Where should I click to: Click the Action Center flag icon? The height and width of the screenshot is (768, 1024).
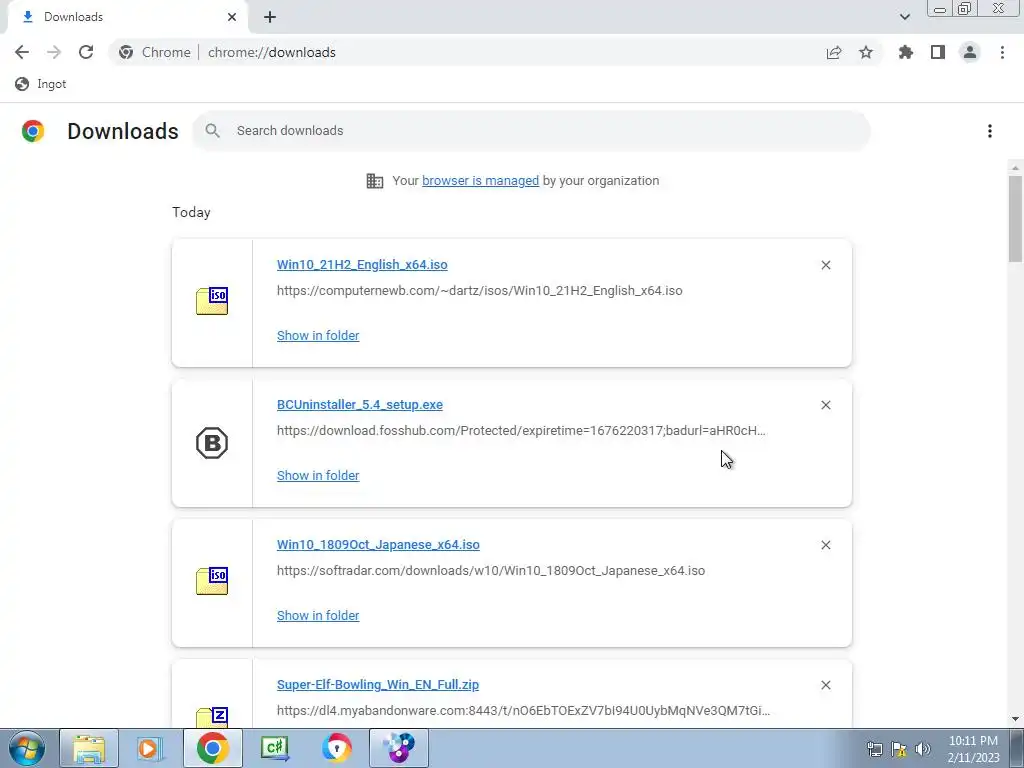point(899,749)
